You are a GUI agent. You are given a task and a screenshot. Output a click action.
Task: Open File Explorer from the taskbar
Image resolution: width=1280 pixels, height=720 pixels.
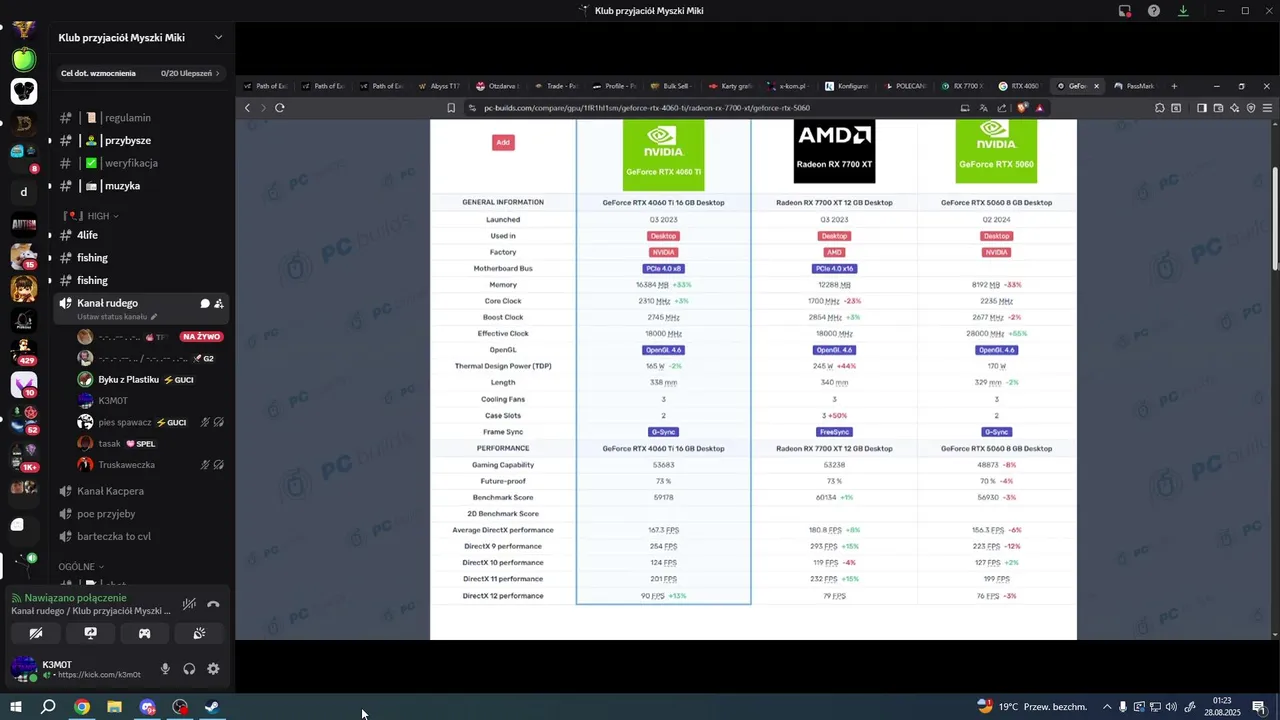(x=115, y=707)
